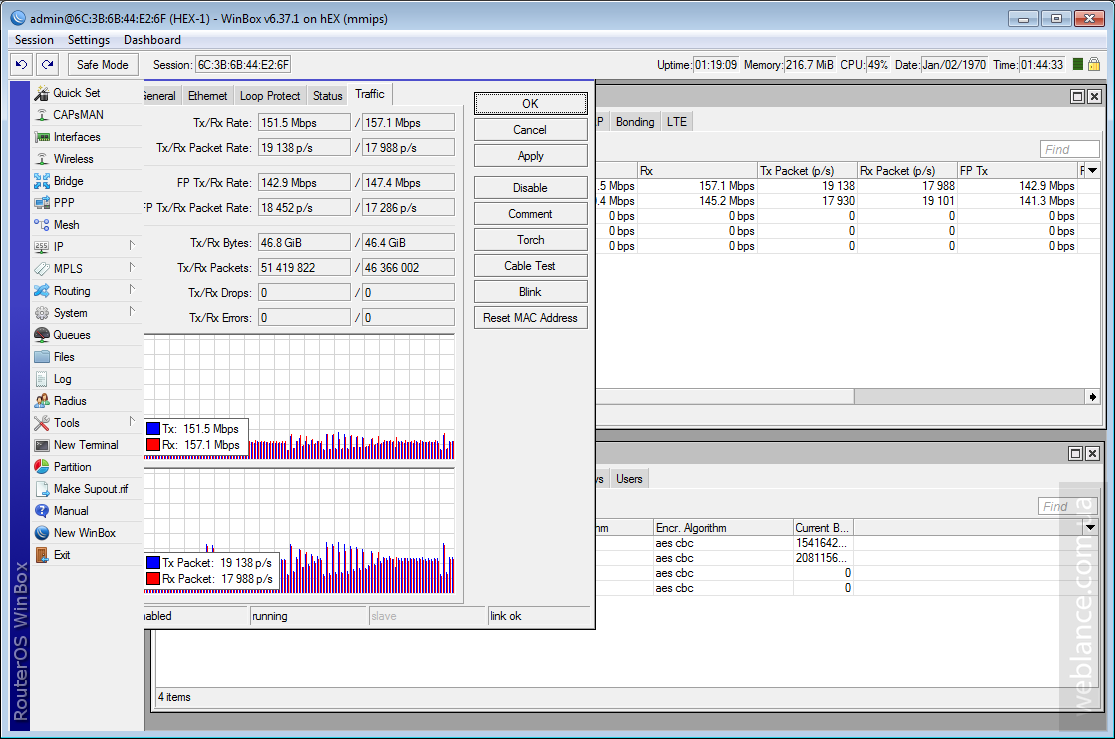Open the Settings menu
The width and height of the screenshot is (1115, 739).
(89, 40)
